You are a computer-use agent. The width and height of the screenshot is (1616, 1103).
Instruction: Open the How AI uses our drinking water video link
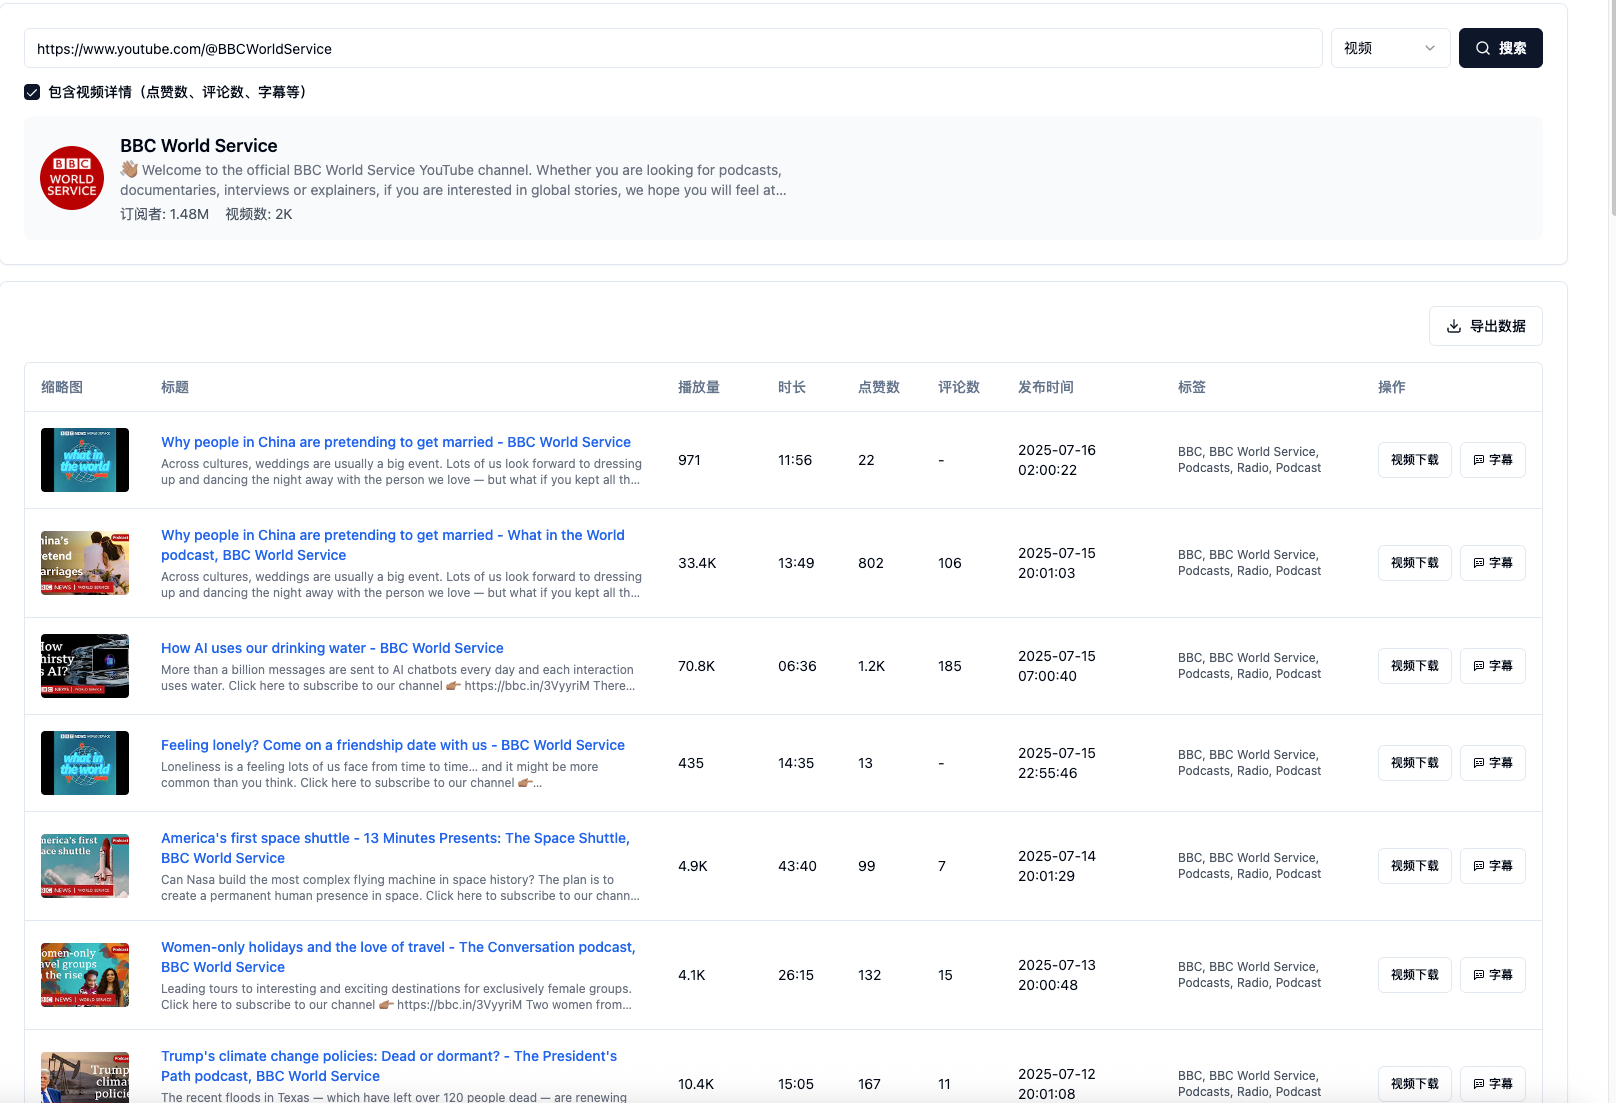coord(331,648)
